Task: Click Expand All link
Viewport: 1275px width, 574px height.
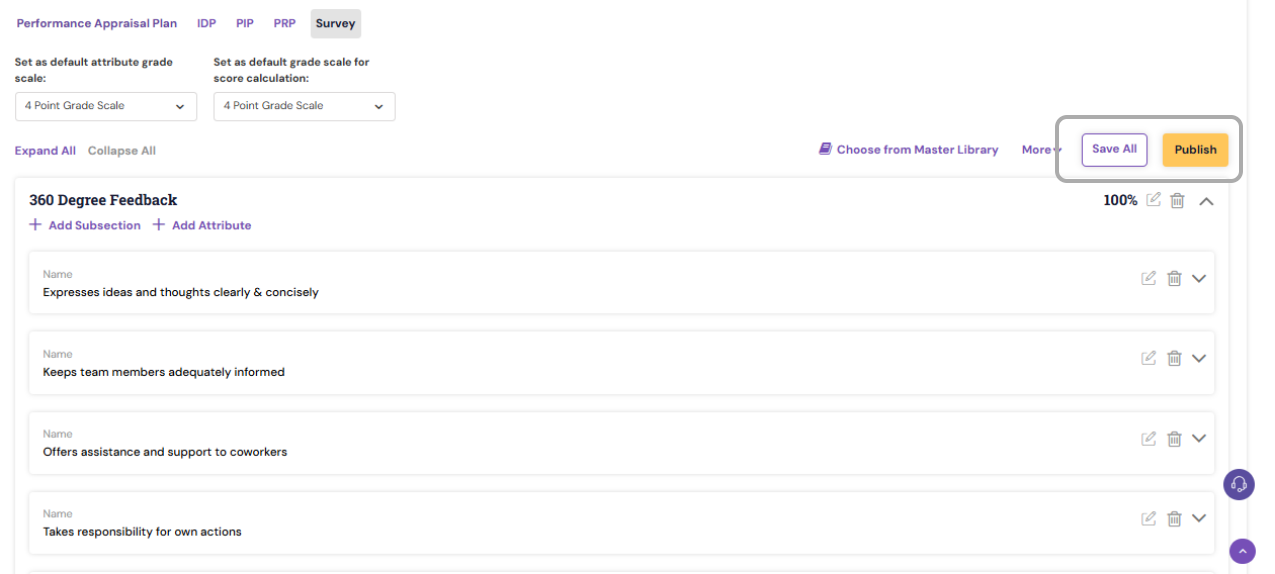Action: point(45,151)
